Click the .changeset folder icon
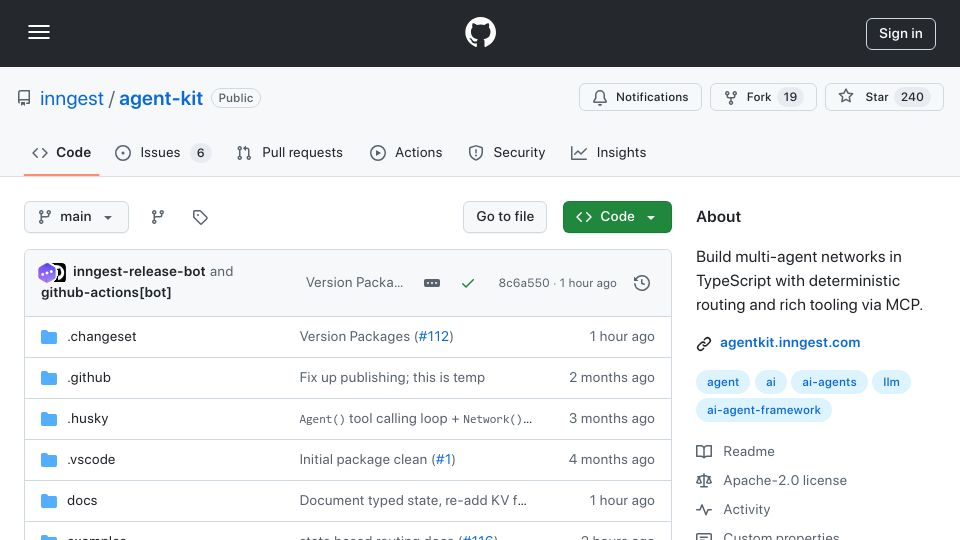This screenshot has height=540, width=960. click(x=49, y=337)
